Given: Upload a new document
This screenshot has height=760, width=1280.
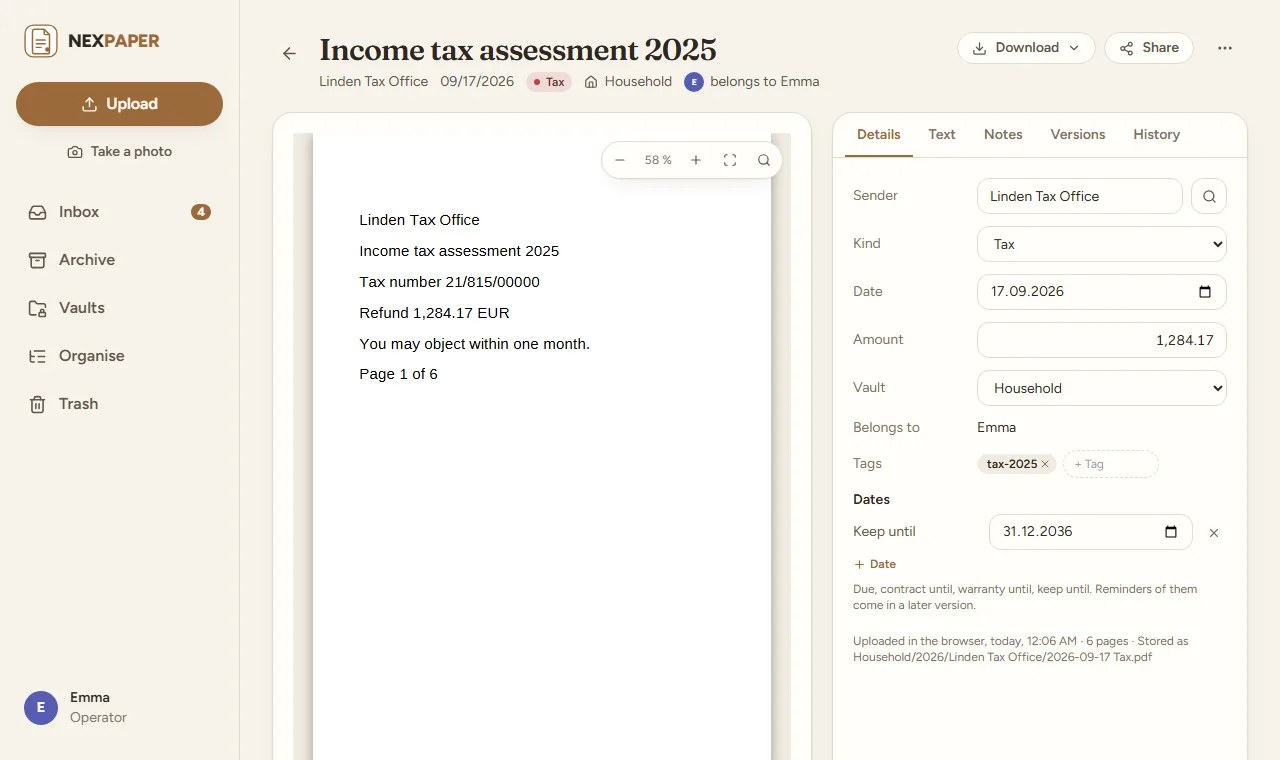Looking at the screenshot, I should coord(119,104).
